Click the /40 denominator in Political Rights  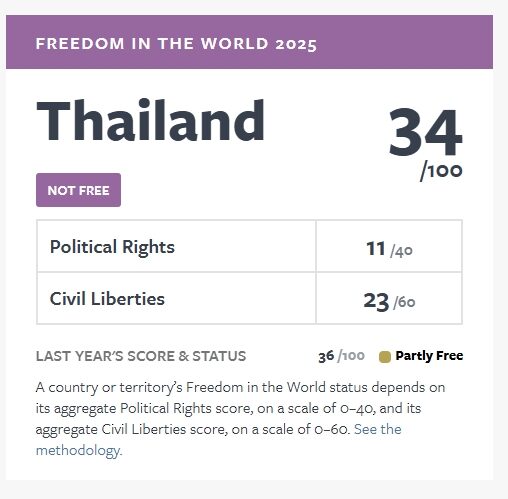(401, 251)
